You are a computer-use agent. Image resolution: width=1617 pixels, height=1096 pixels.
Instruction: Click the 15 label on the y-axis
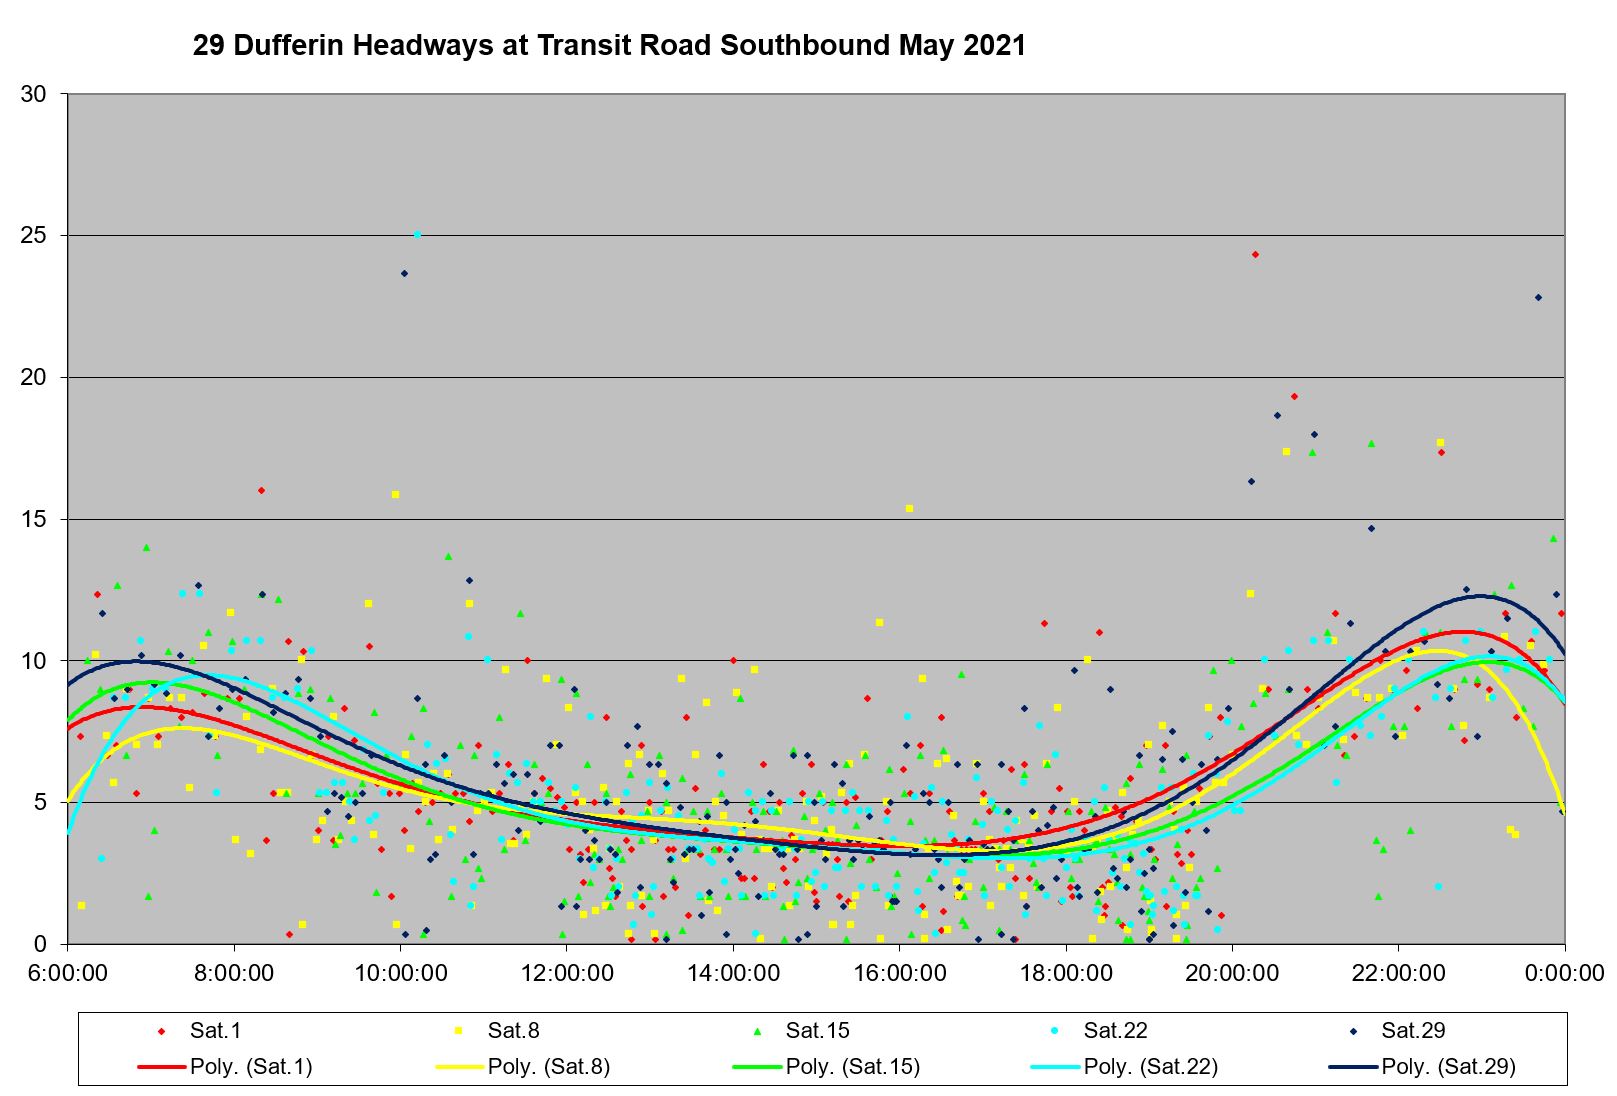coord(34,519)
